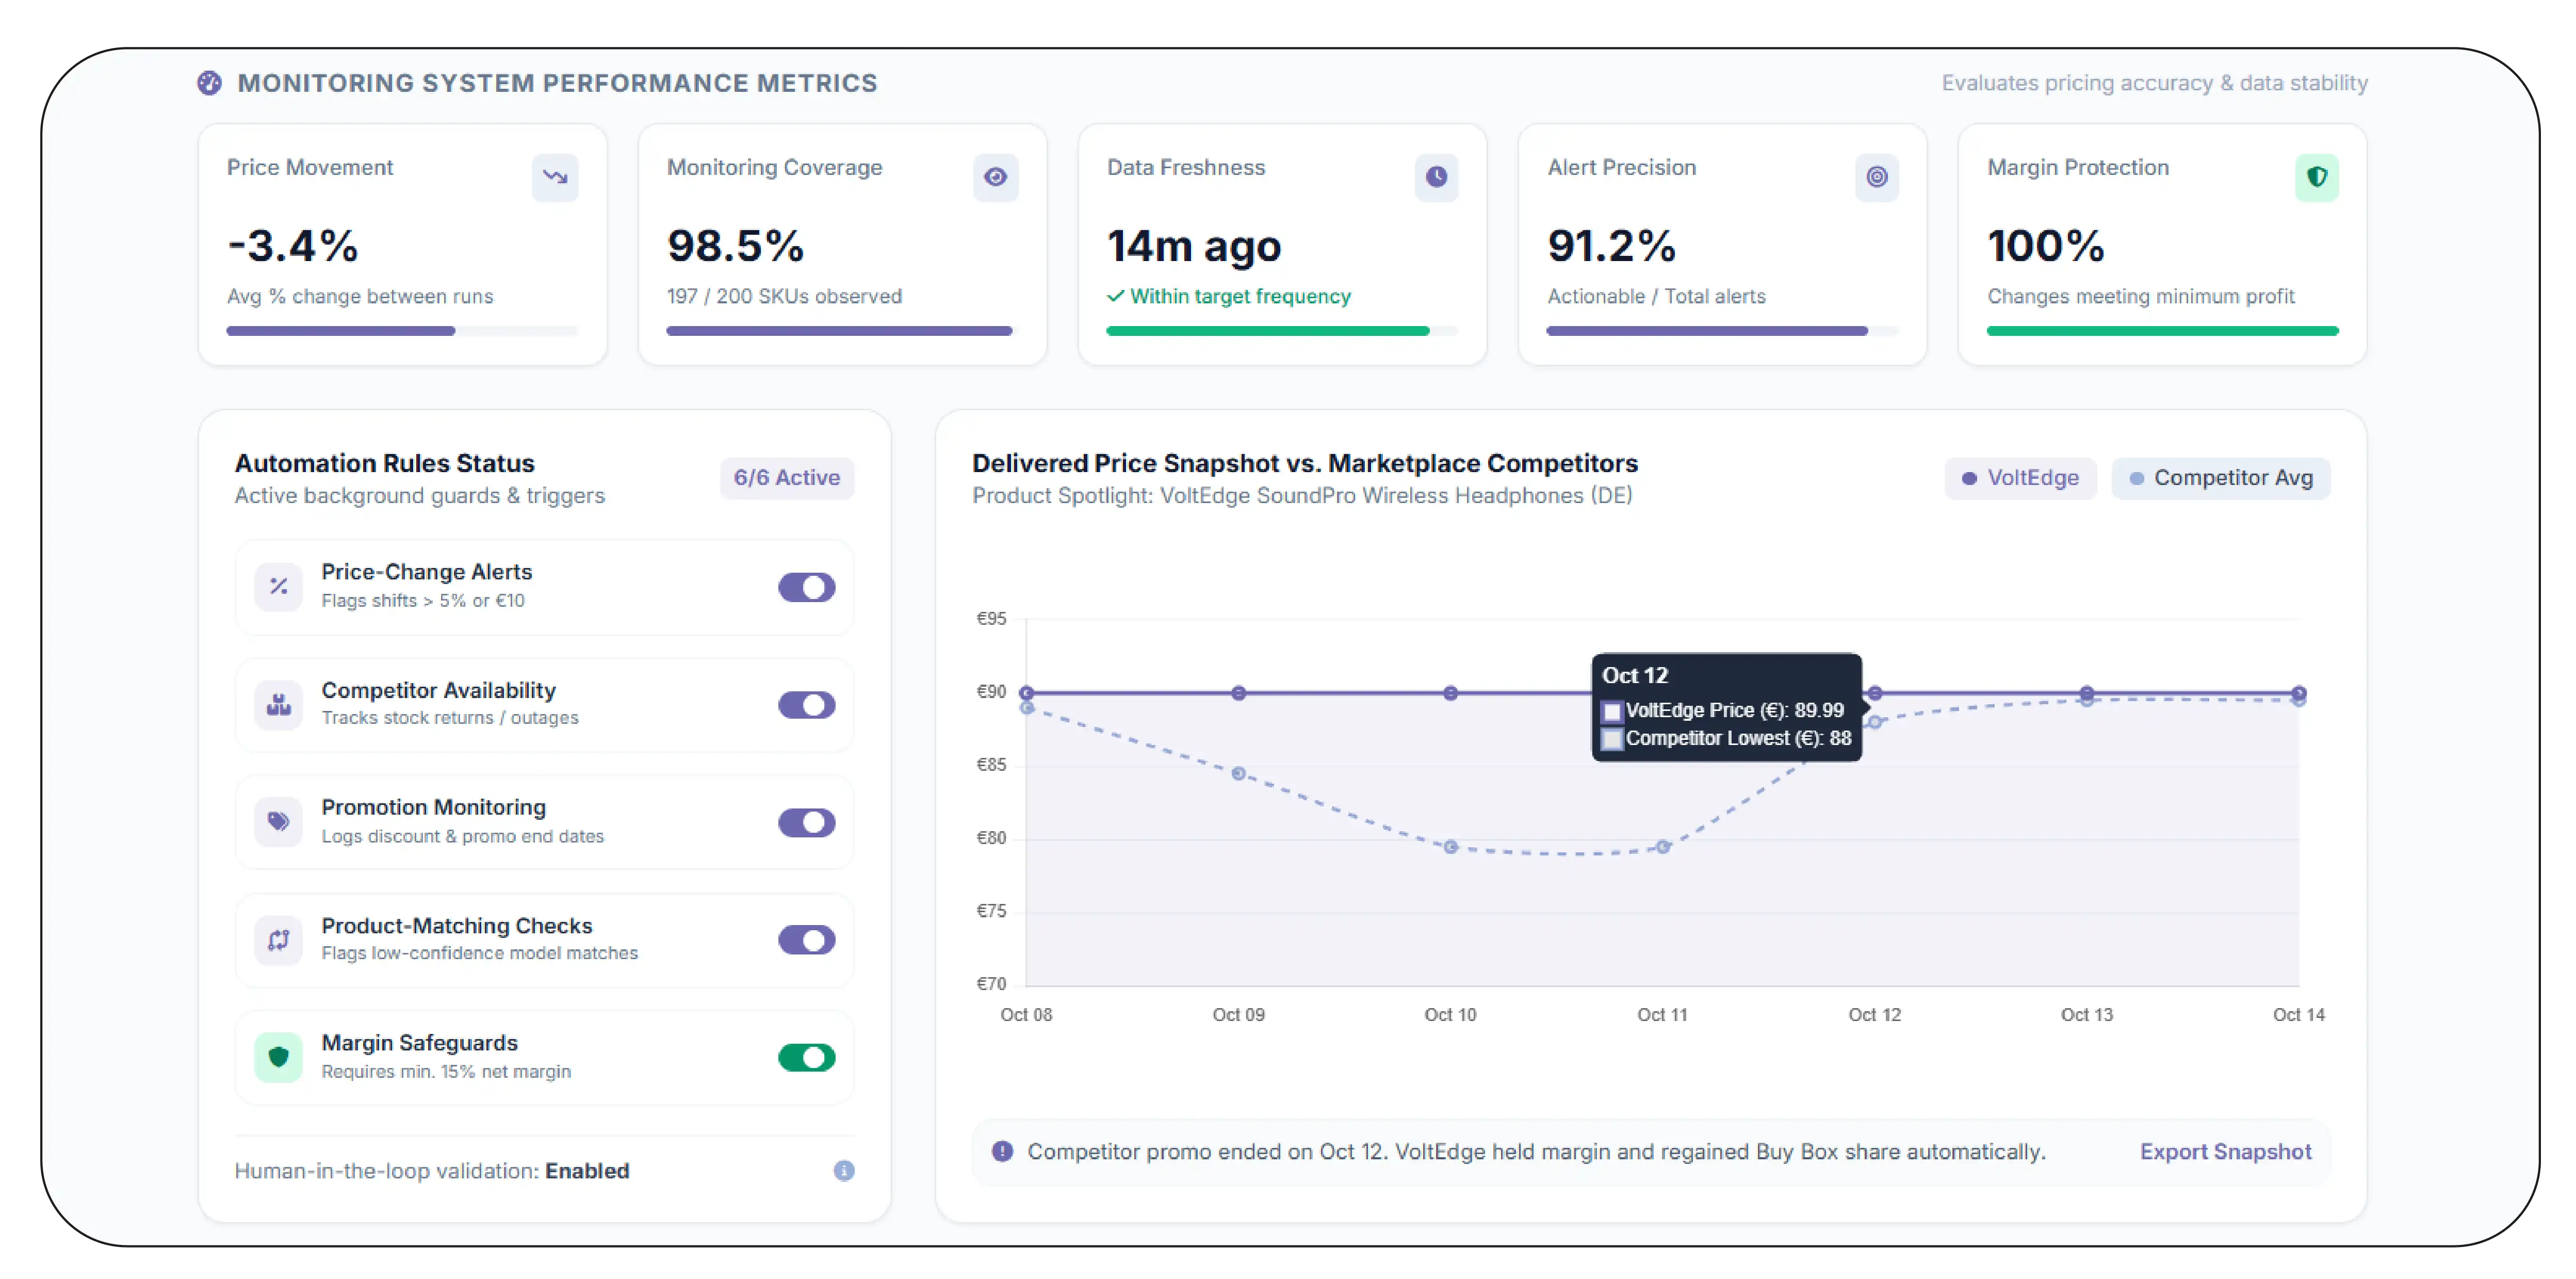Toggle the Competitor Avg legend series
This screenshot has width=2576, height=1279.
pyautogui.click(x=2220, y=478)
